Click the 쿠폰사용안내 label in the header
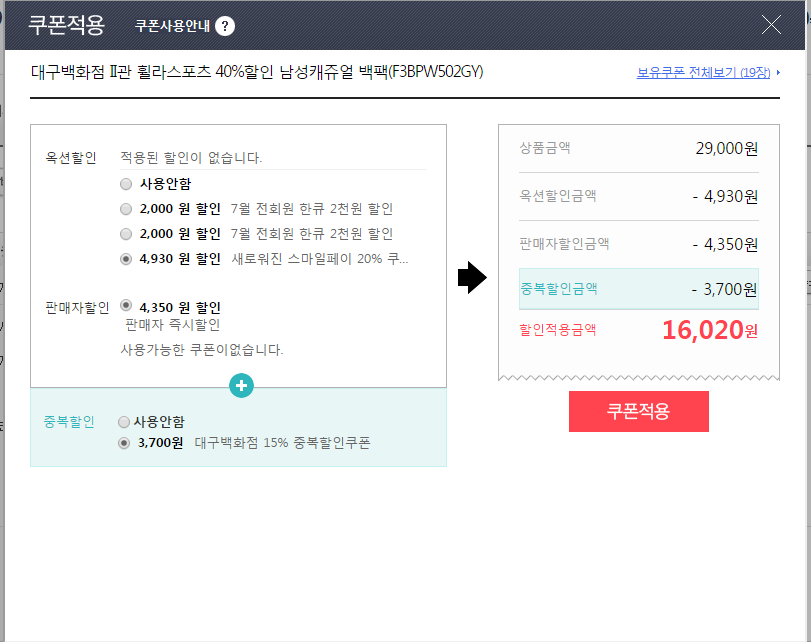 172,26
